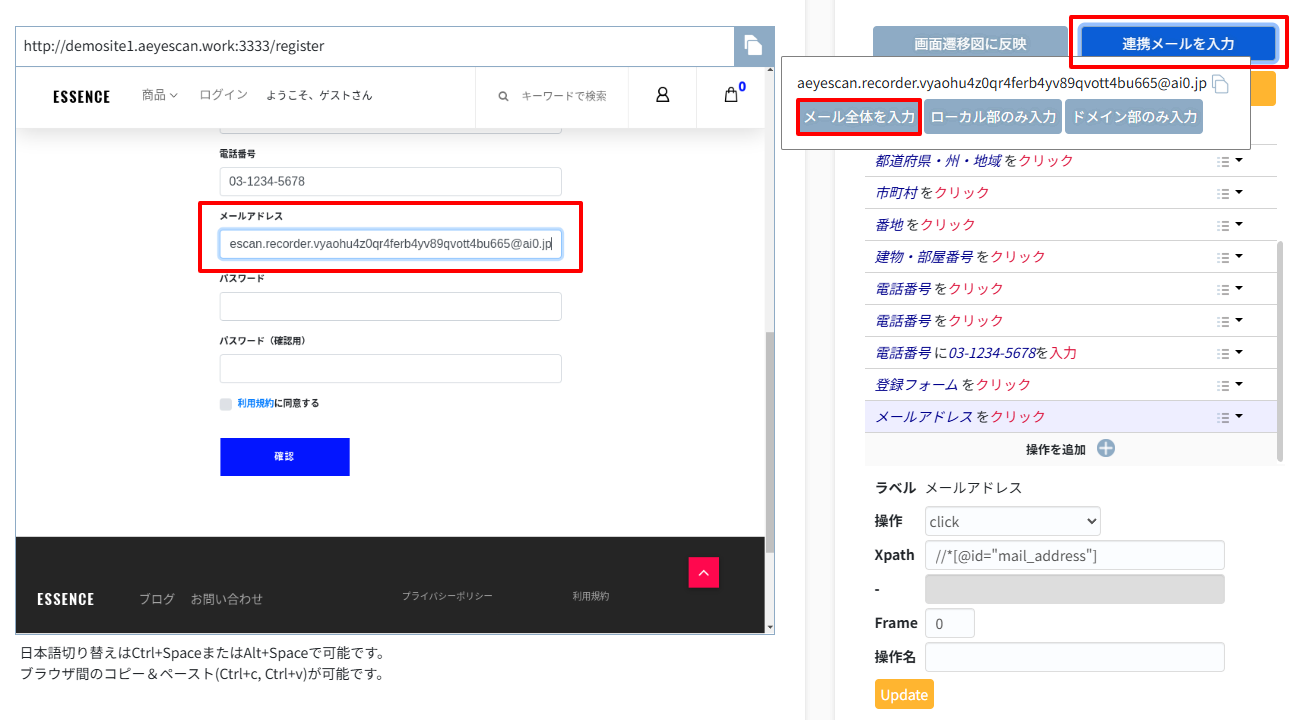
Task: Click the search magnifier icon
Action: pos(504,96)
